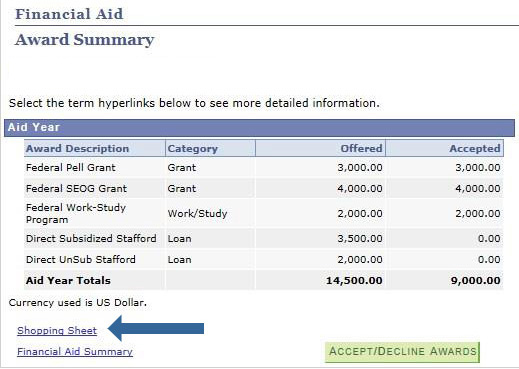Click the Accept/Decline Awards button
Viewport: 519px width, 369px height.
pos(402,352)
